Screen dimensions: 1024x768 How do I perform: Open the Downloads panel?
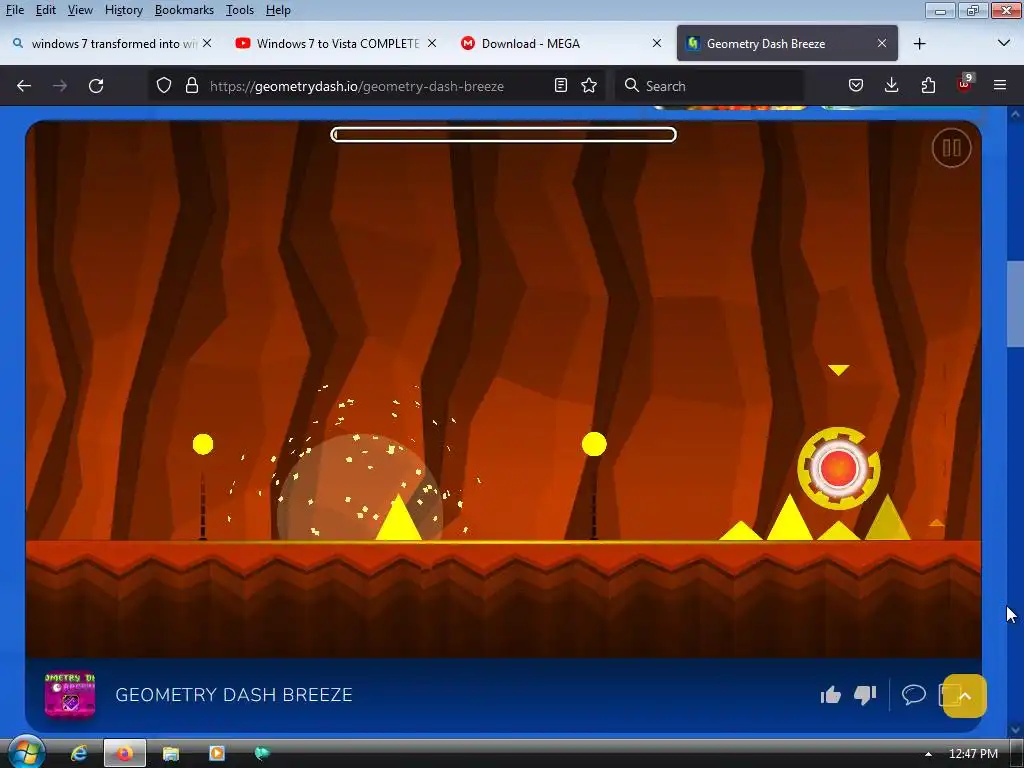[x=891, y=86]
